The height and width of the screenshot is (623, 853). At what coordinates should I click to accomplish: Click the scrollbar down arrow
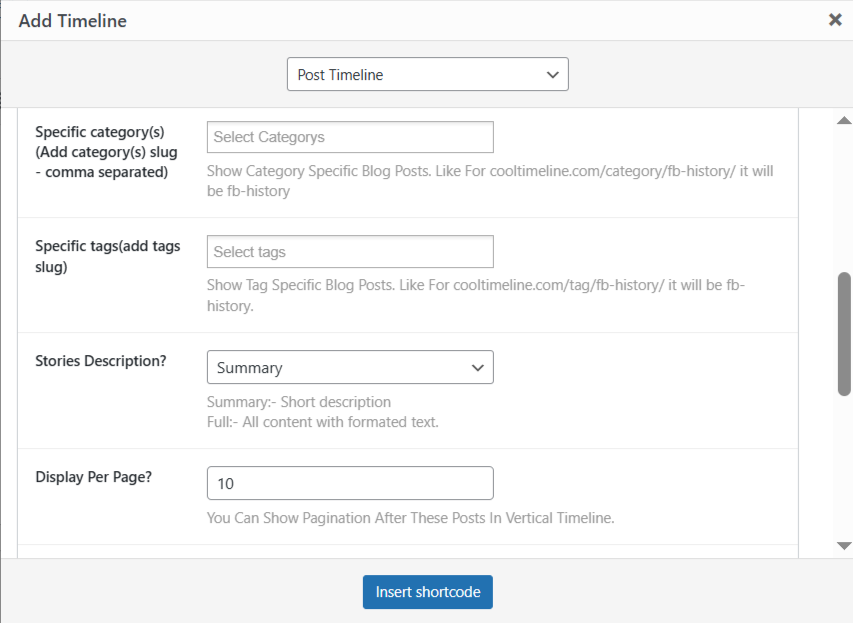[843, 546]
